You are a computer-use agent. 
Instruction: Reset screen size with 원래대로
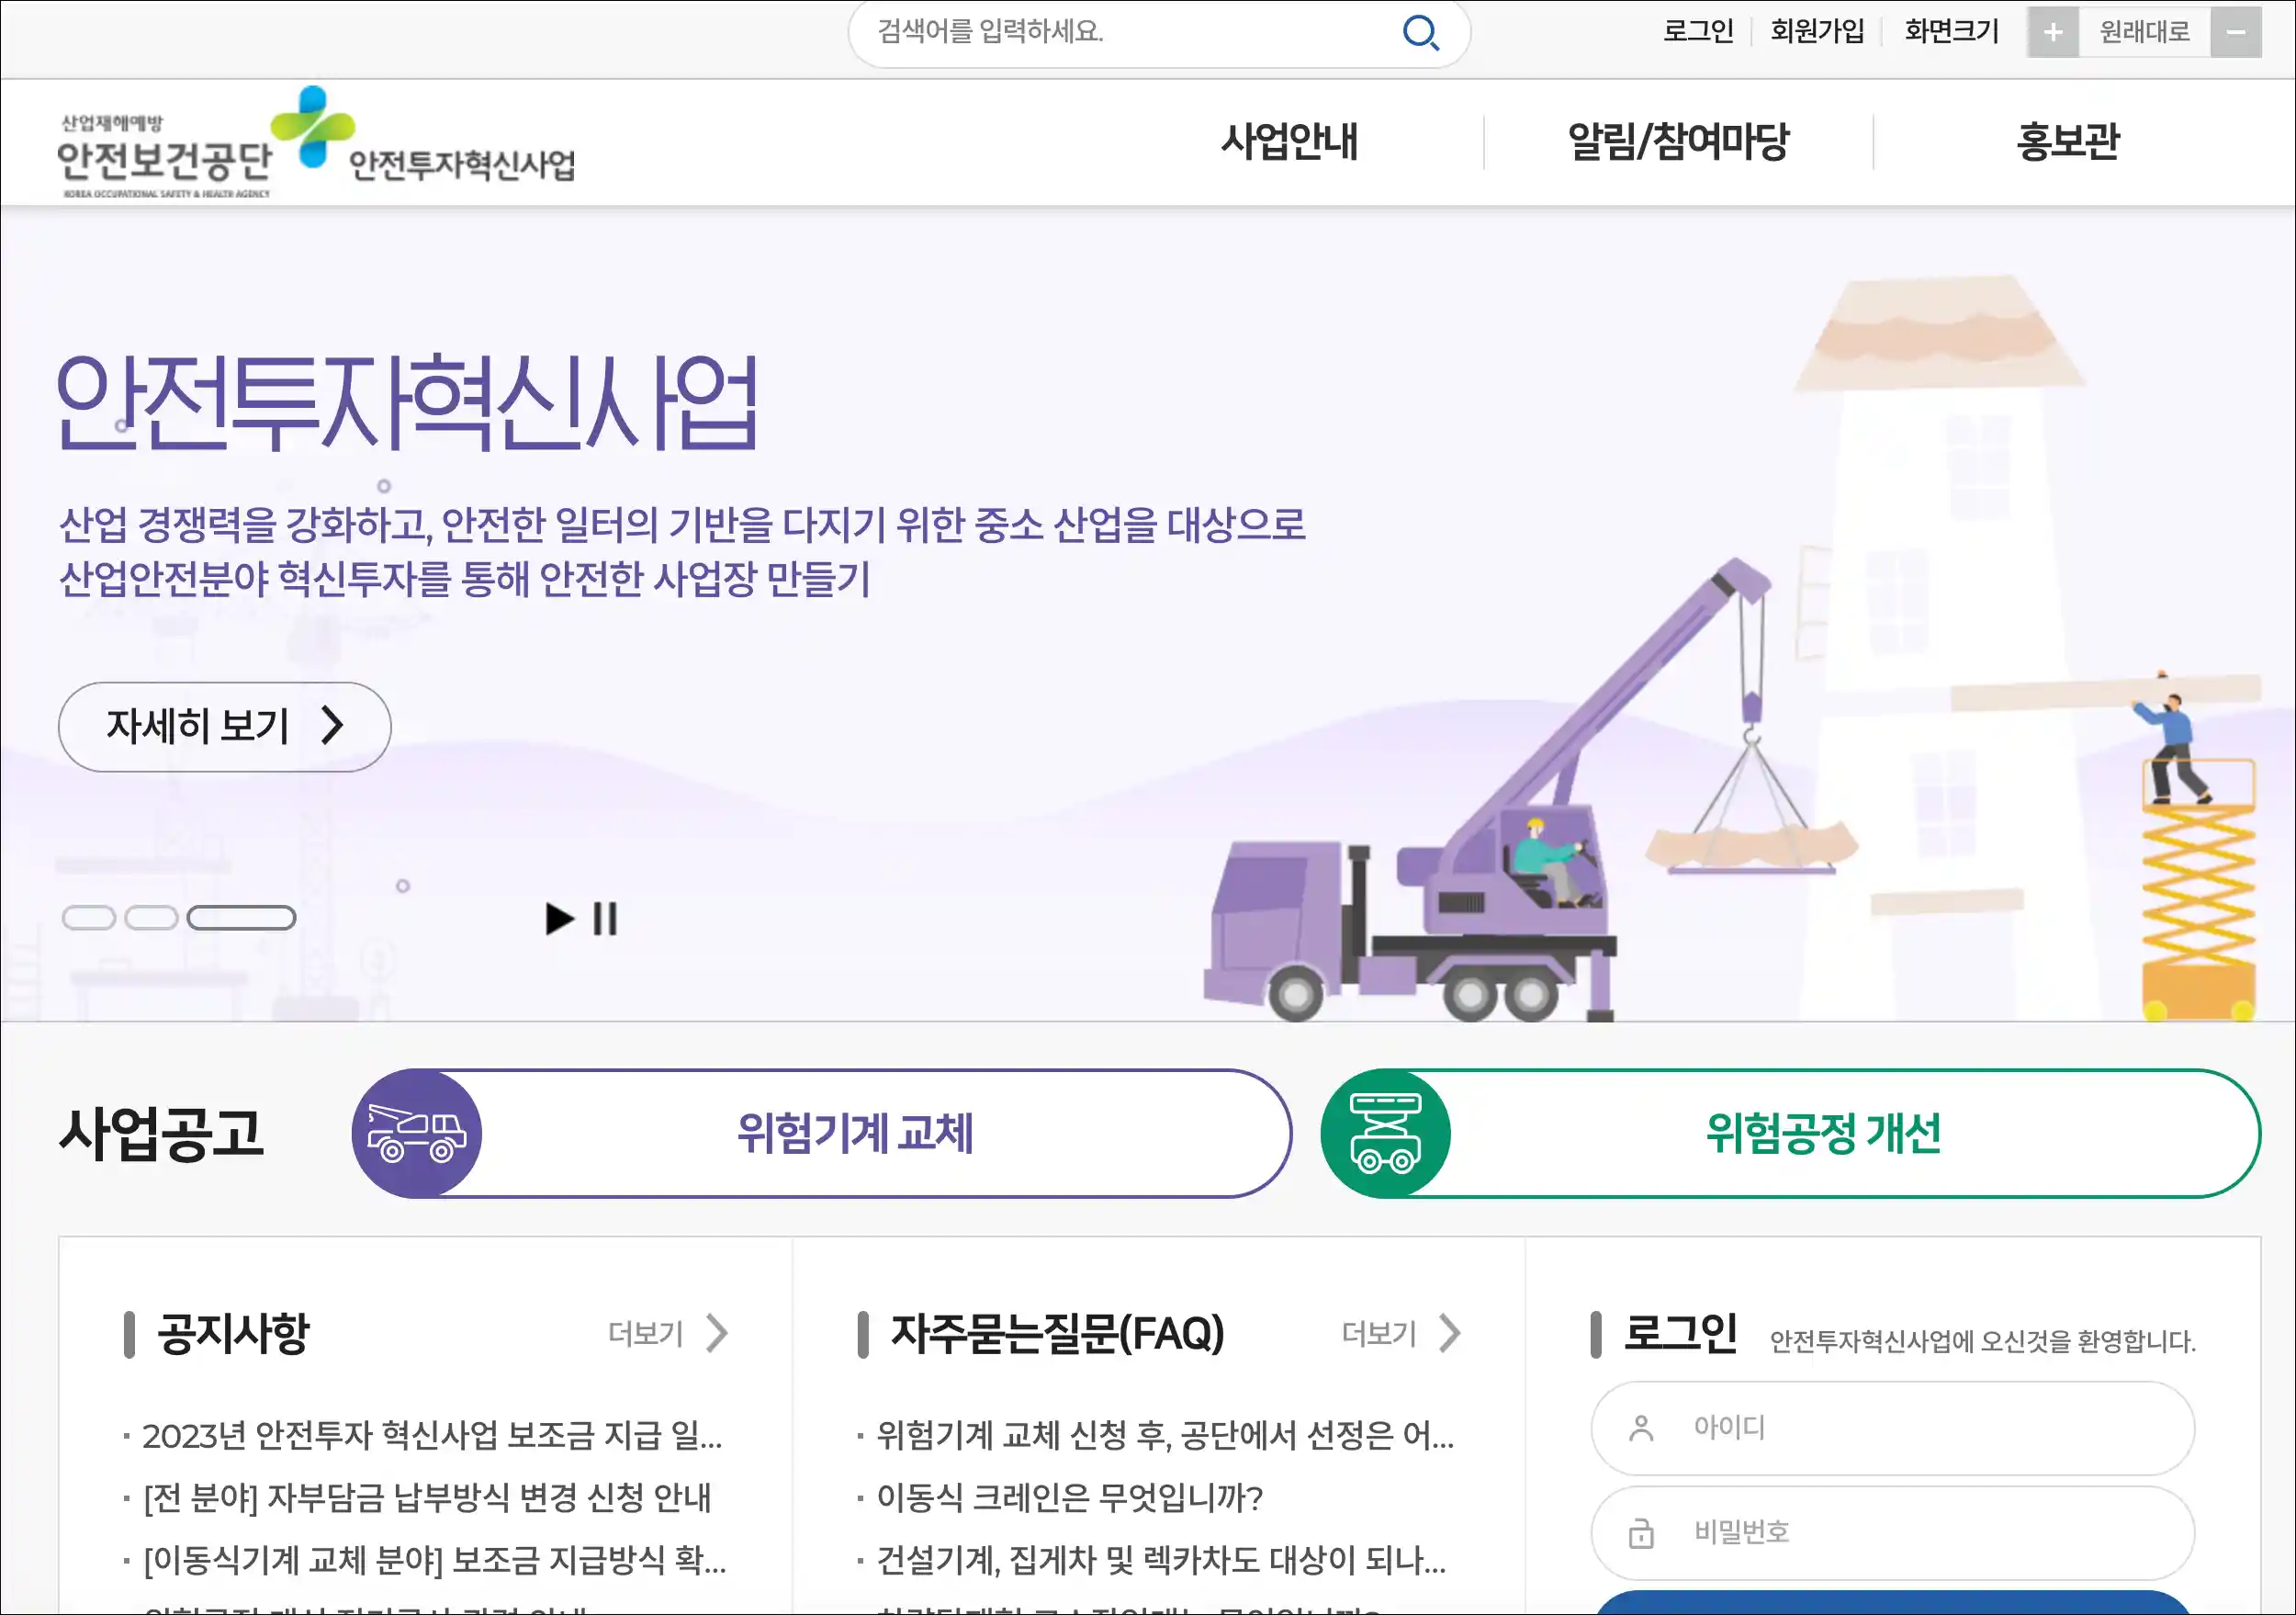click(x=2145, y=32)
